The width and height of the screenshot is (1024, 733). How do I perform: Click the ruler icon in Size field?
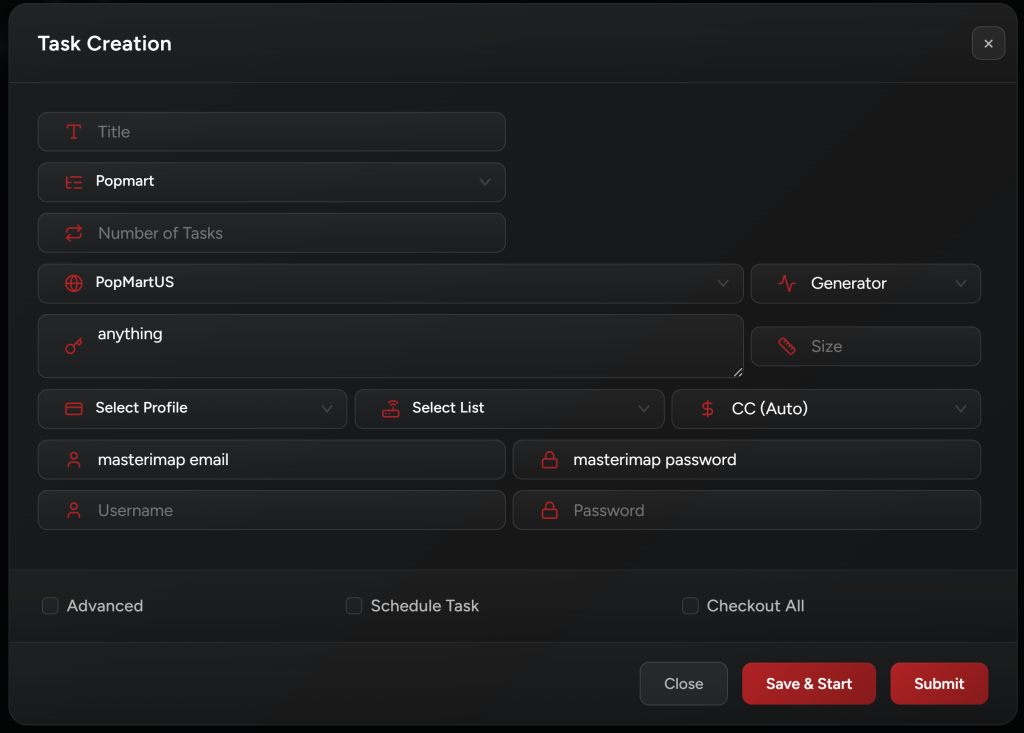[787, 346]
